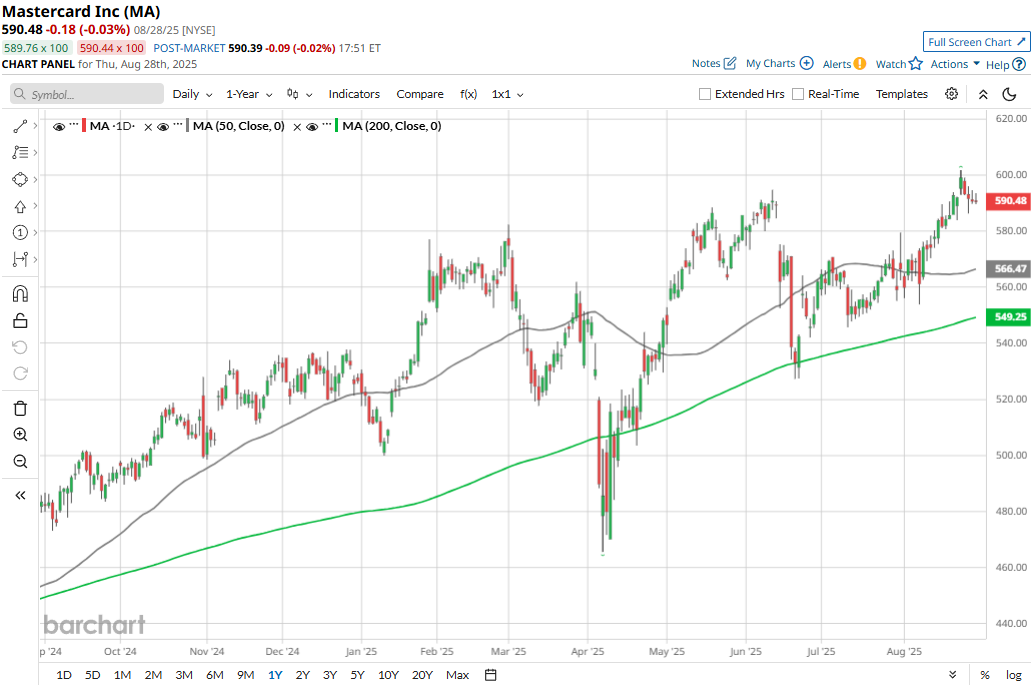Image resolution: width=1031 pixels, height=685 pixels.
Task: Open the Actions dropdown menu
Action: pos(955,64)
